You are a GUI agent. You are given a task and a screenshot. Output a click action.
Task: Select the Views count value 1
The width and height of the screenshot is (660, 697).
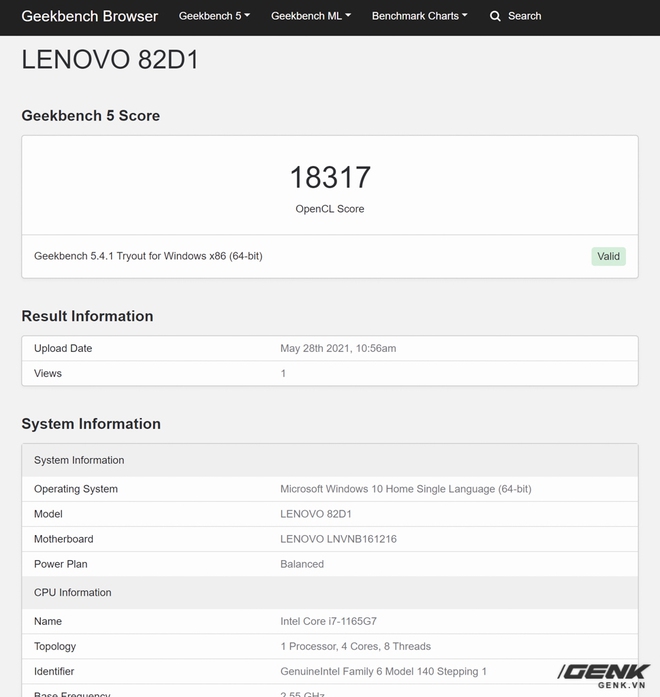(283, 373)
